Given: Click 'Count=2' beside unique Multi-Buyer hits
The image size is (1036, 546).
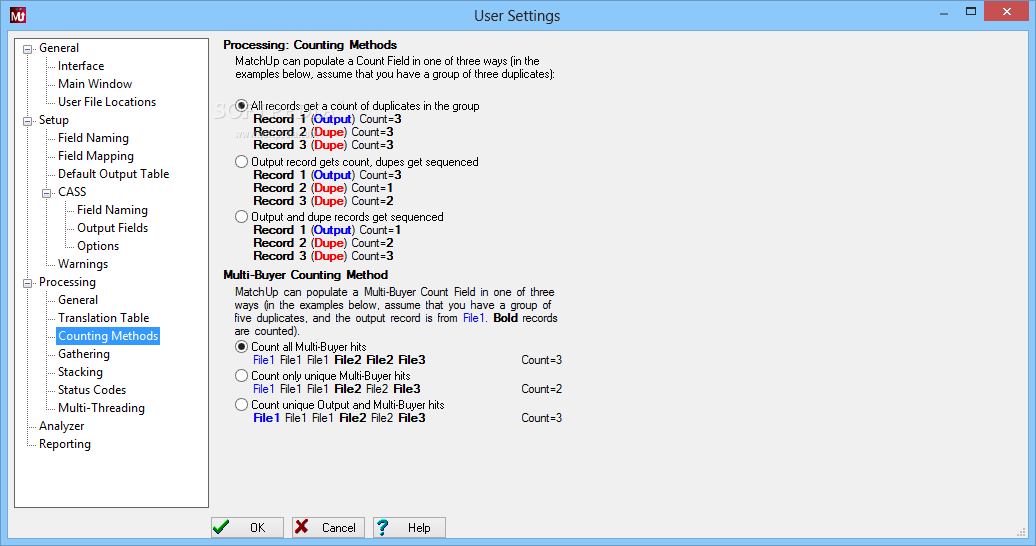Looking at the screenshot, I should point(541,389).
